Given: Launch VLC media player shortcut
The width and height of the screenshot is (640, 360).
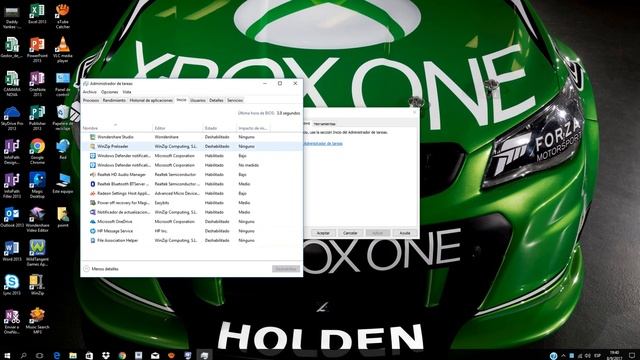Looking at the screenshot, I should tap(62, 49).
